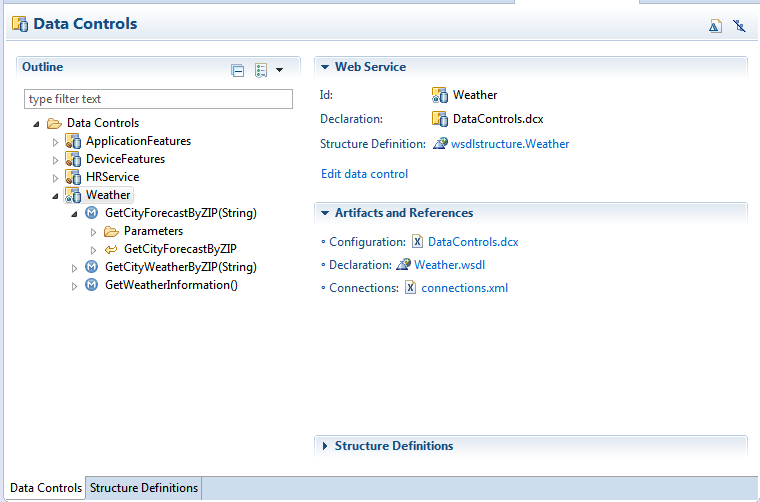Screen dimensions: 760x502
Task: Click the HRService data control icon
Action: [73, 177]
